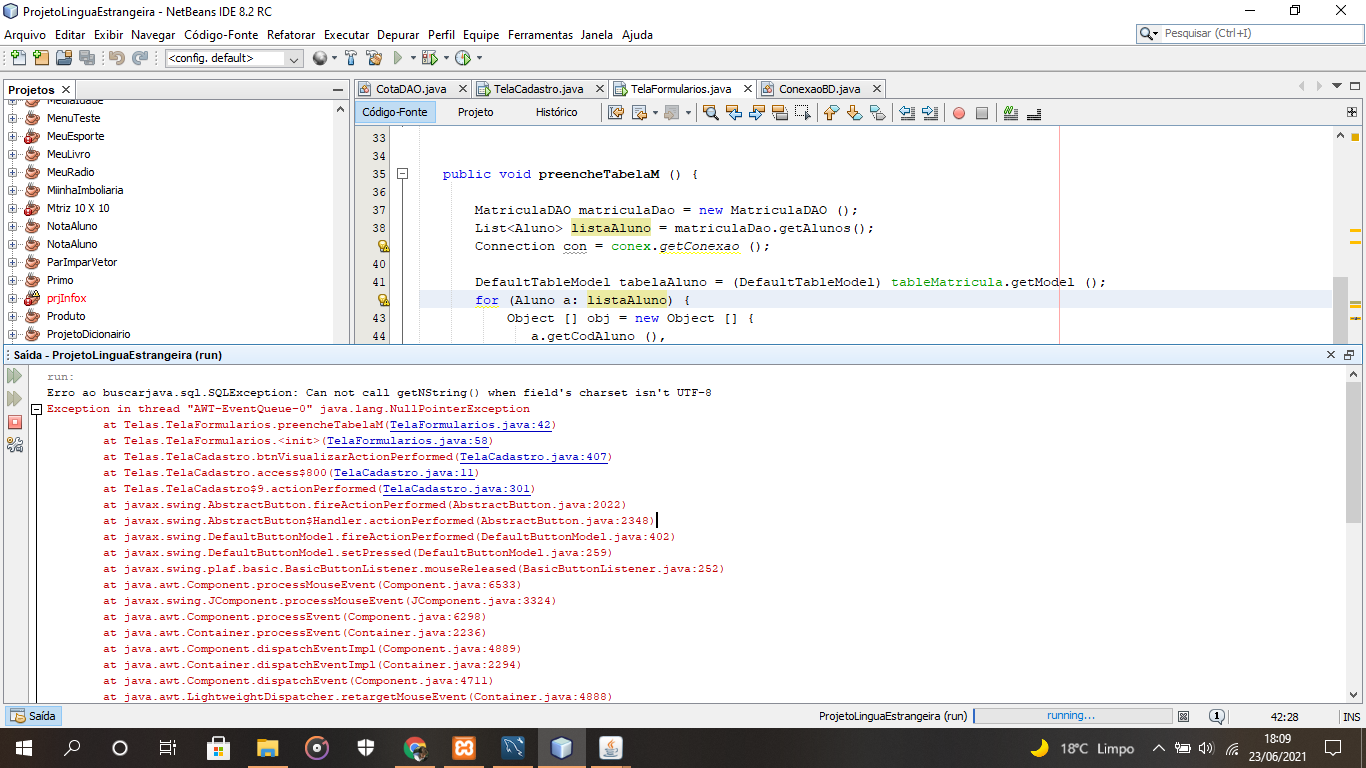
Task: Click the Undo arrow in the toolbar
Action: [x=115, y=58]
